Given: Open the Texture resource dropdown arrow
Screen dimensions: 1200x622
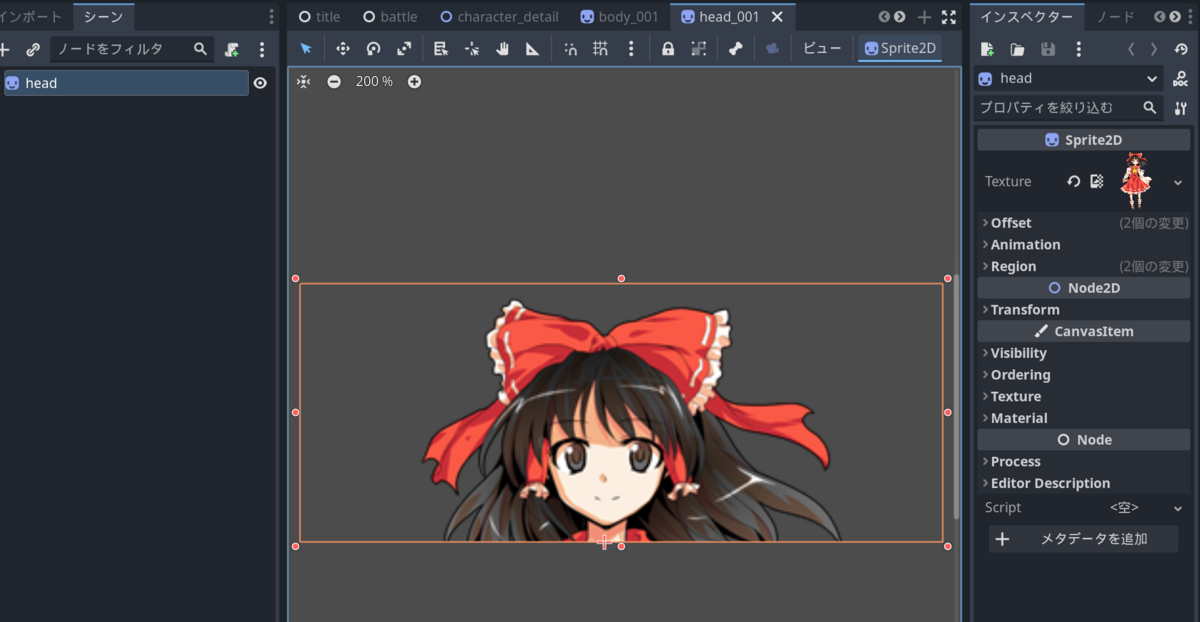Looking at the screenshot, I should (x=1177, y=182).
